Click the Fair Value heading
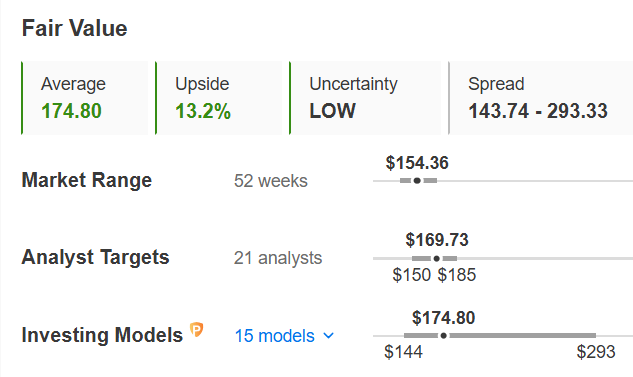633x377 pixels. tap(75, 28)
